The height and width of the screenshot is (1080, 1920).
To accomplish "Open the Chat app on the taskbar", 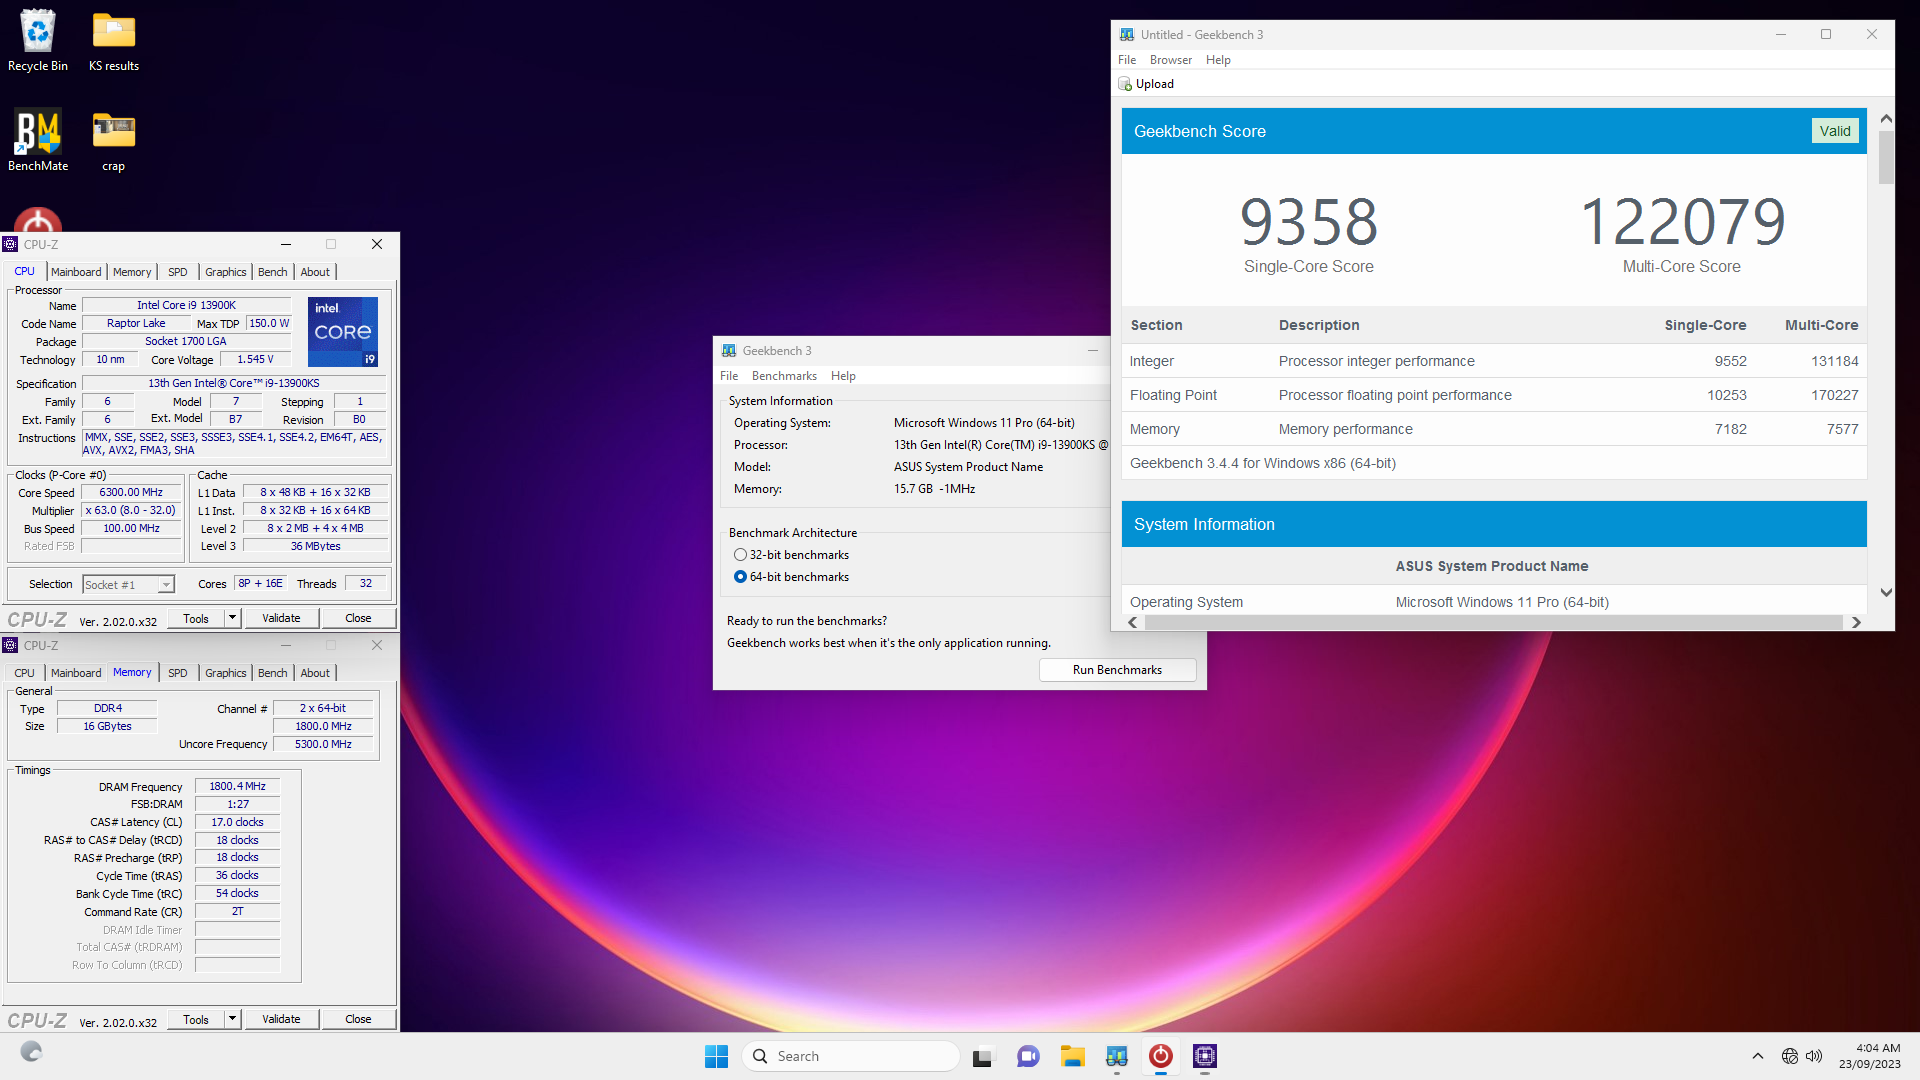I will tap(1028, 1056).
